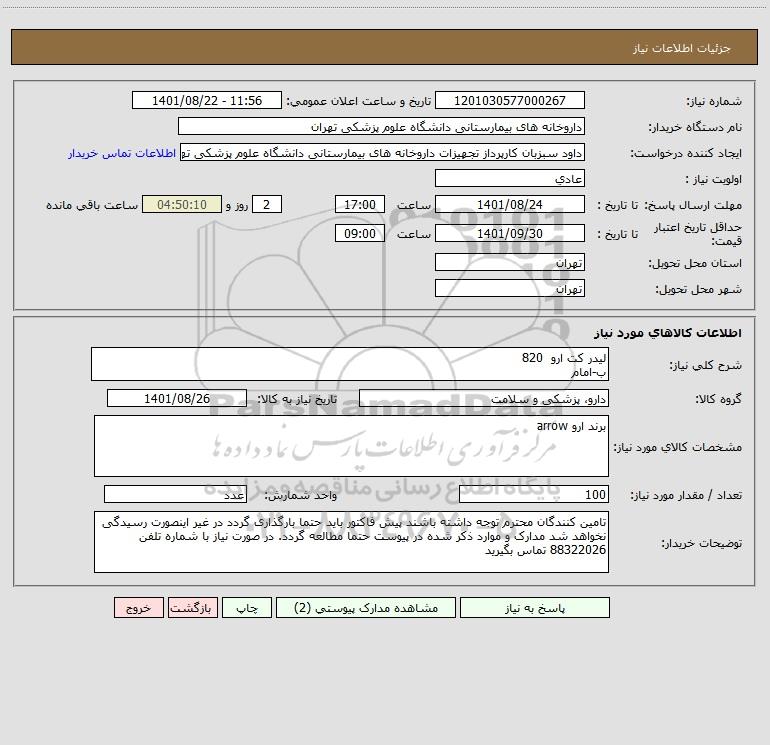This screenshot has width=770, height=745.
Task: Click the general description box لیدر کت ارو 820
Action: click(x=350, y=364)
